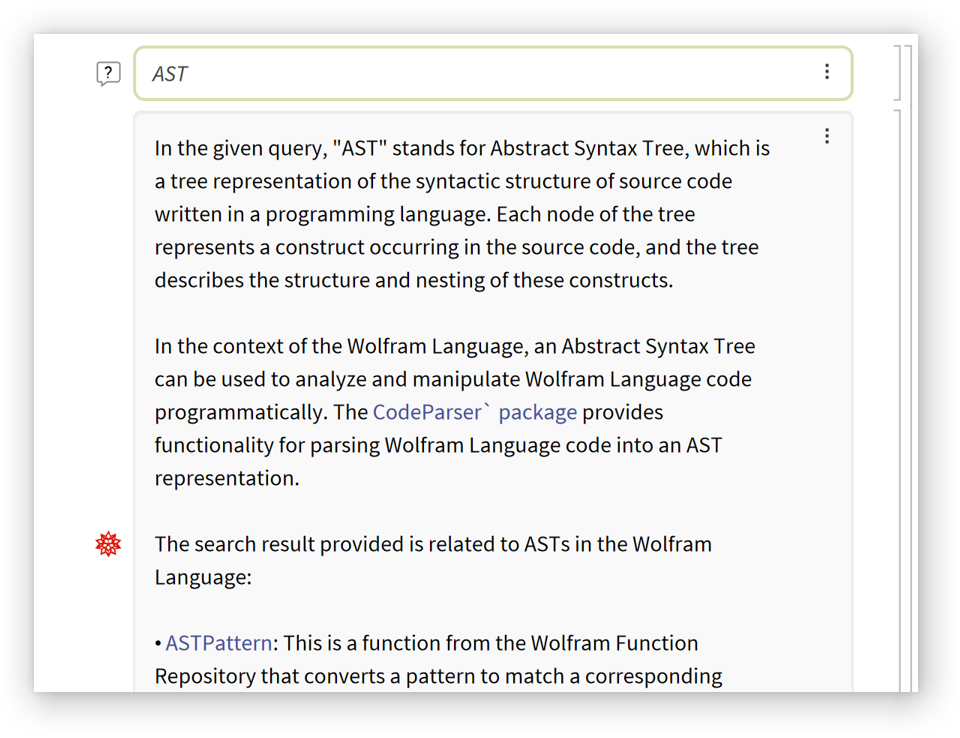
Task: Open the ASTPattern function repository link
Action: [218, 643]
